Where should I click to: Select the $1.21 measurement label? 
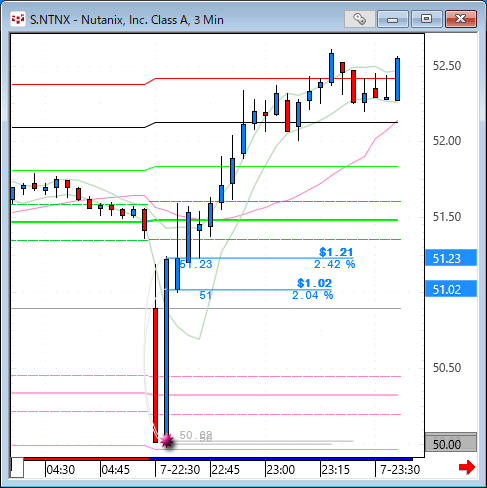pos(336,252)
